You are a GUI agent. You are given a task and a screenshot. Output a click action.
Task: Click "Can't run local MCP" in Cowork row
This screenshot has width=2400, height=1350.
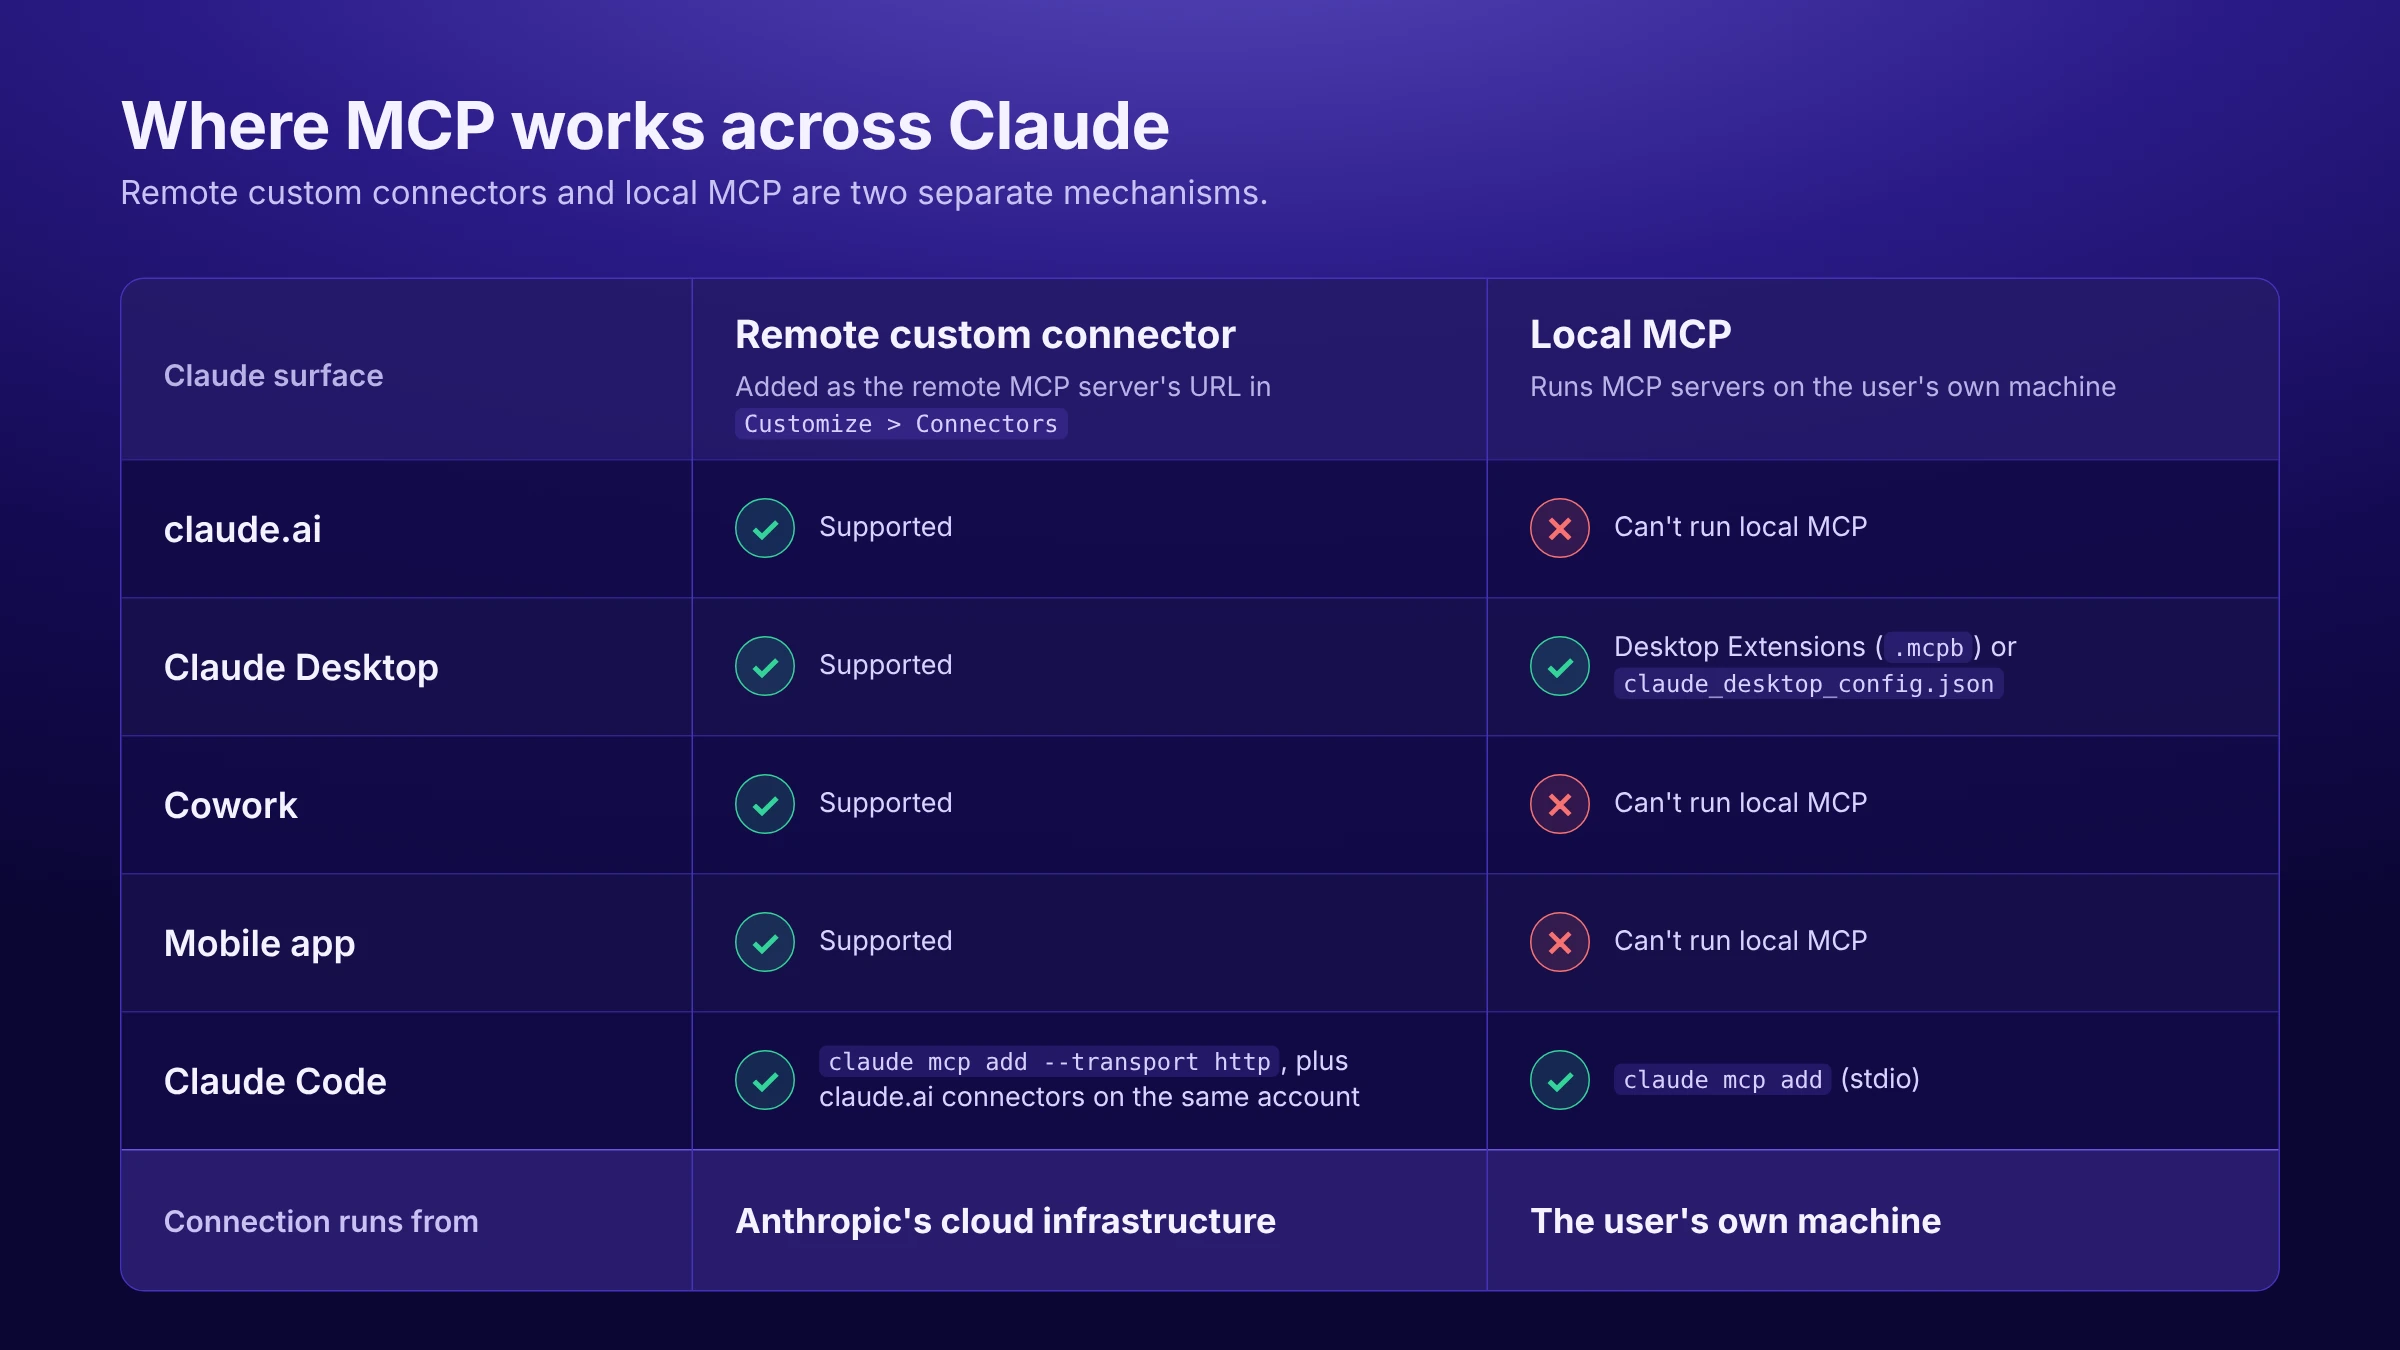(x=1740, y=803)
